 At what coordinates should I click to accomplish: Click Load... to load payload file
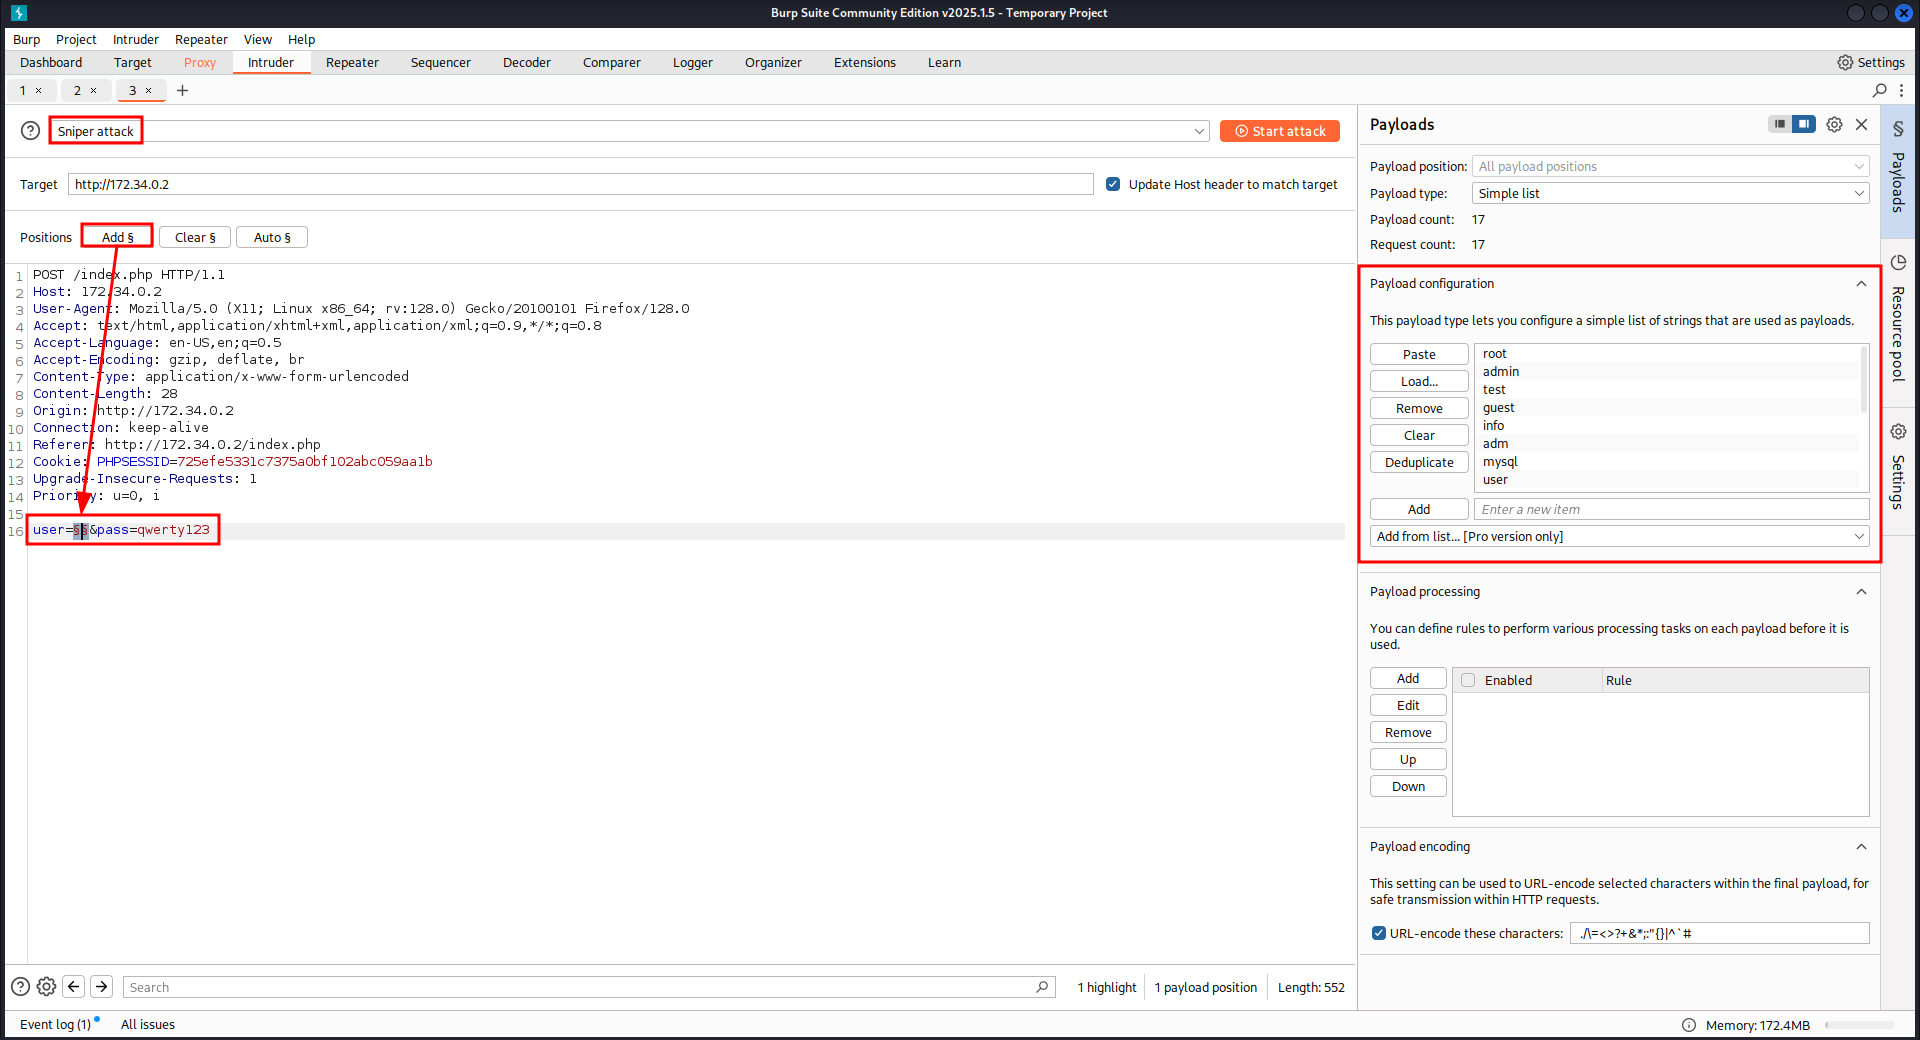tap(1419, 381)
